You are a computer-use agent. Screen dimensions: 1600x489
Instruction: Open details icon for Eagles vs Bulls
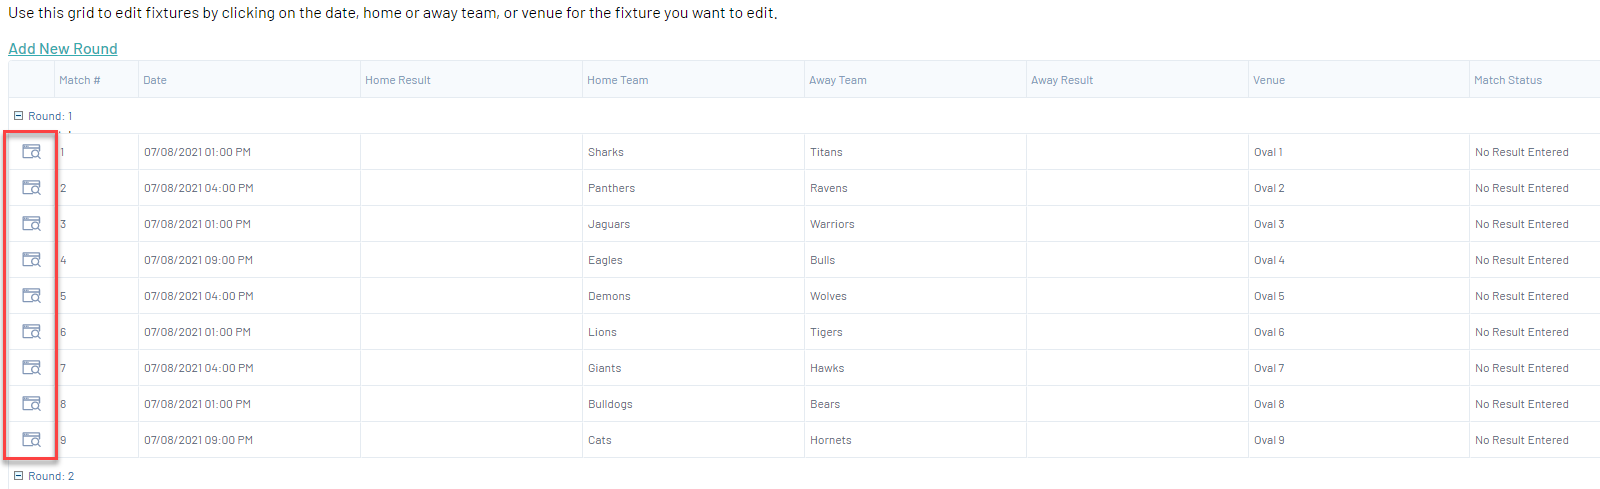coord(31,260)
